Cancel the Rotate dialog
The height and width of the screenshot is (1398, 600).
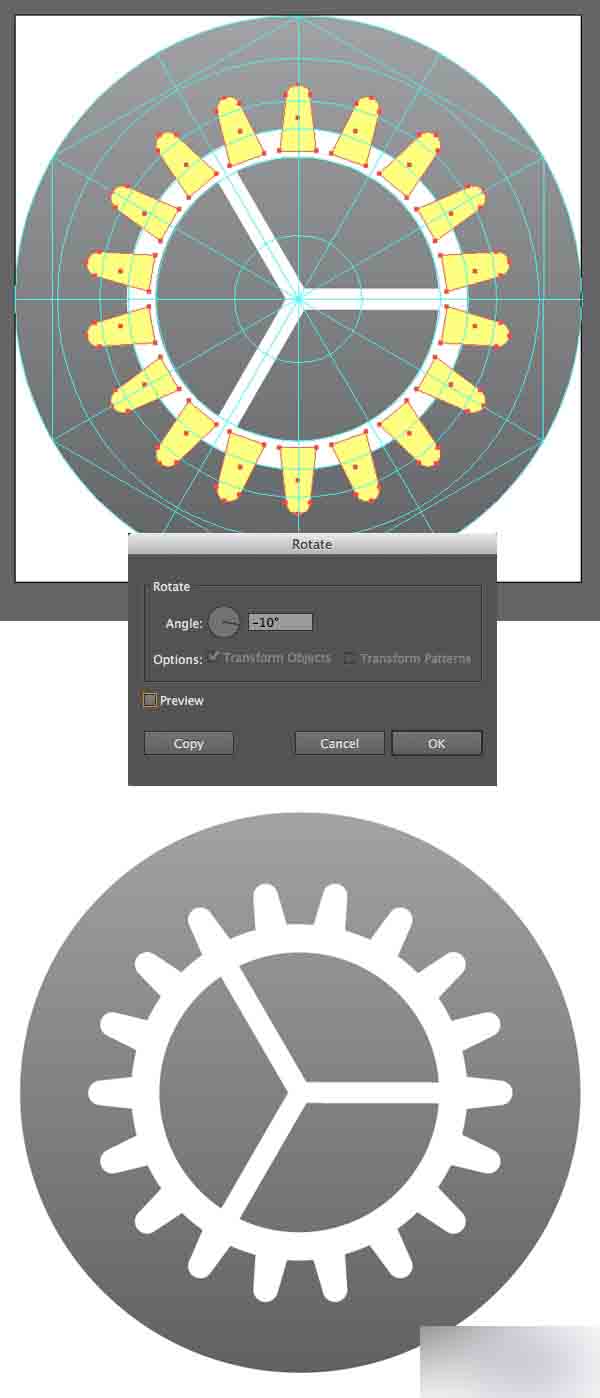click(x=339, y=743)
